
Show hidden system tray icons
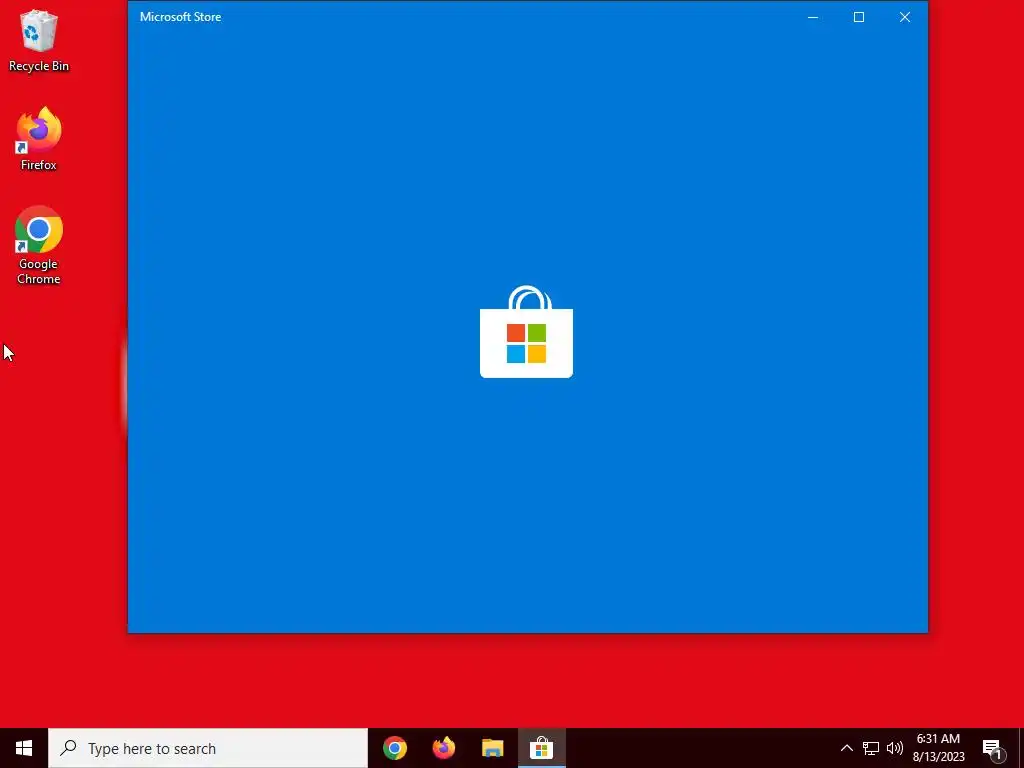(846, 748)
